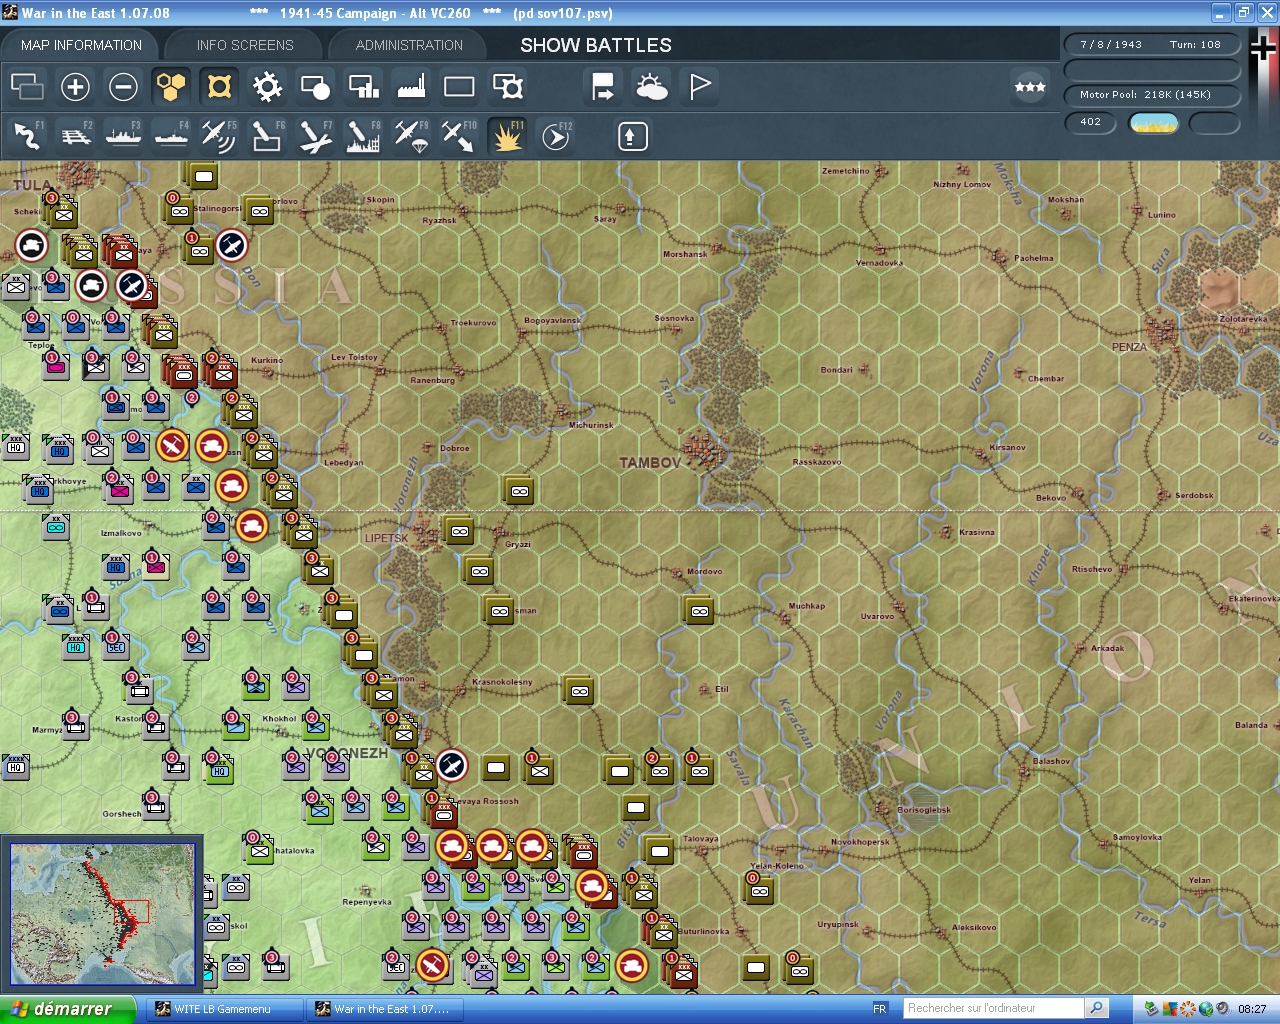Screen dimensions: 1280x1024
Task: Select the F2 rail mode icon
Action: 75,136
